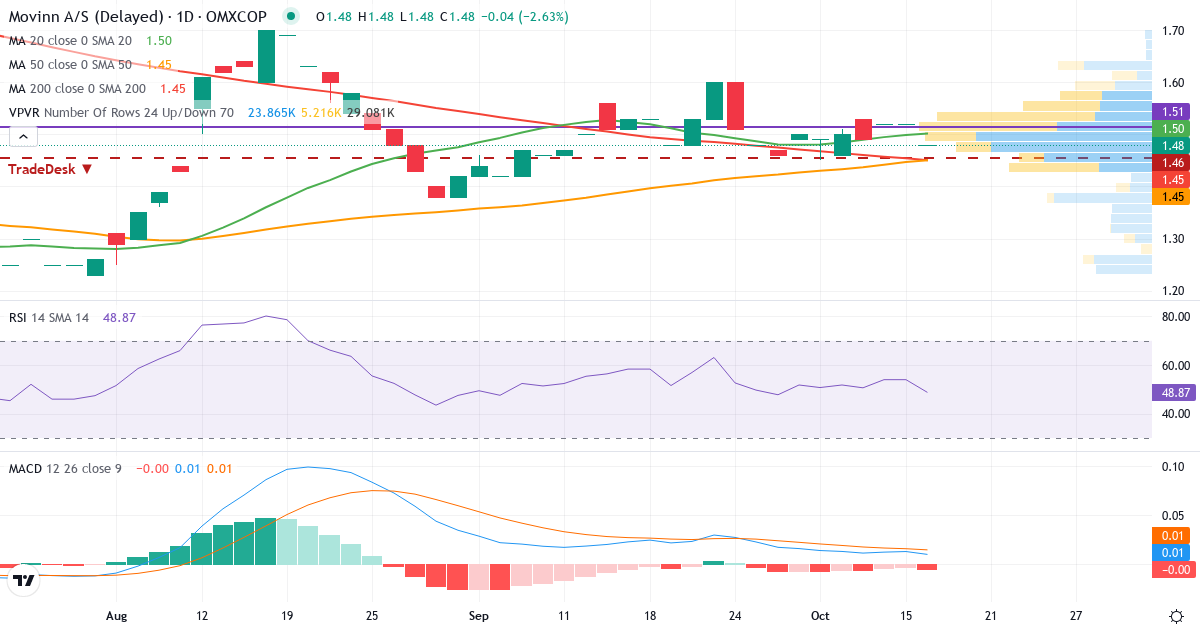Click the orange 1.45 price label
1200x630 pixels.
(x=1171, y=197)
